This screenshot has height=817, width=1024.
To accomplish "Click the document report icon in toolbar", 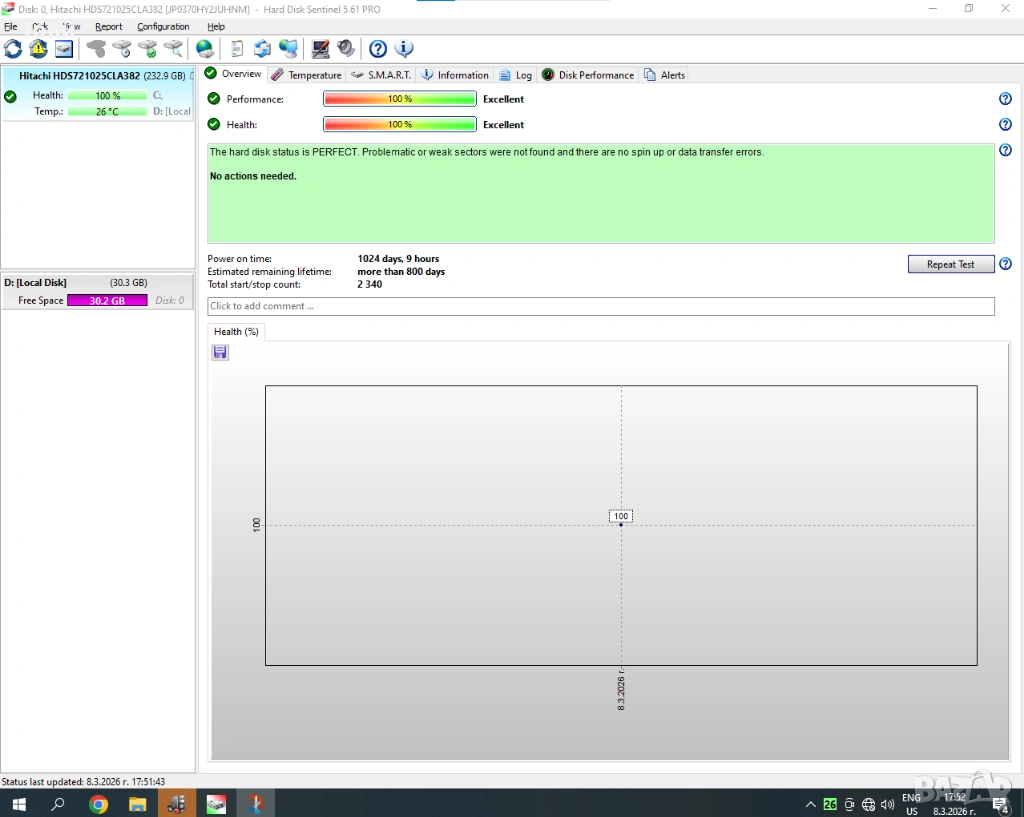I will (x=237, y=49).
